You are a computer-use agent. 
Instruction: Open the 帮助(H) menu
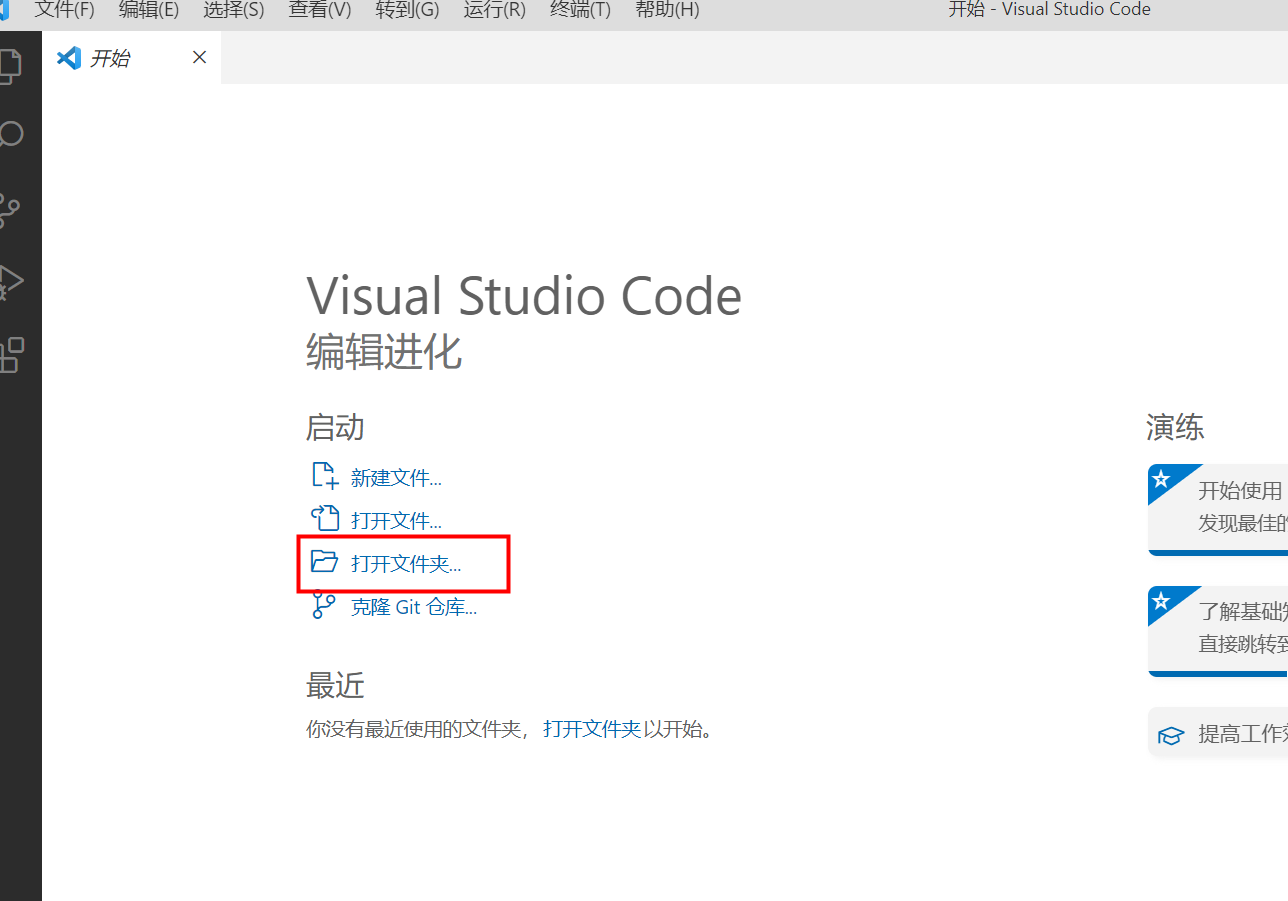point(667,10)
